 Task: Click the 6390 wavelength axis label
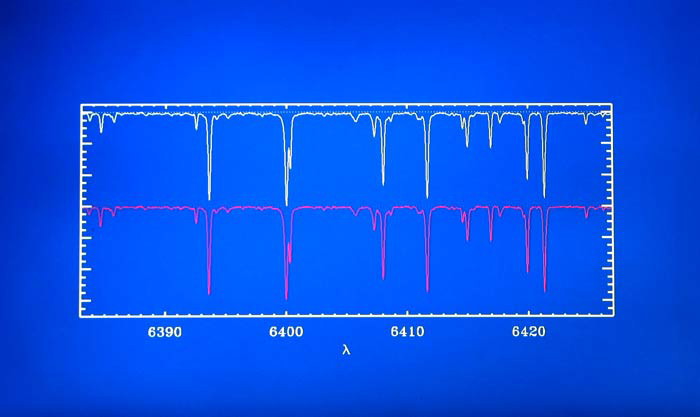165,332
